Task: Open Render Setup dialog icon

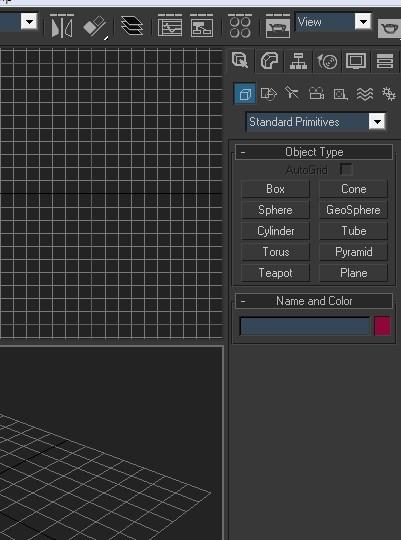Action: pyautogui.click(x=278, y=26)
